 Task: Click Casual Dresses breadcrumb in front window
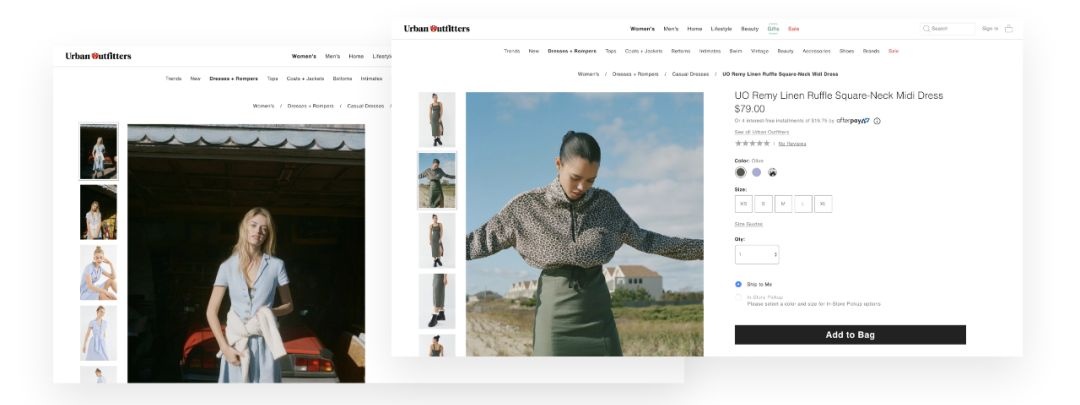pyautogui.click(x=689, y=74)
